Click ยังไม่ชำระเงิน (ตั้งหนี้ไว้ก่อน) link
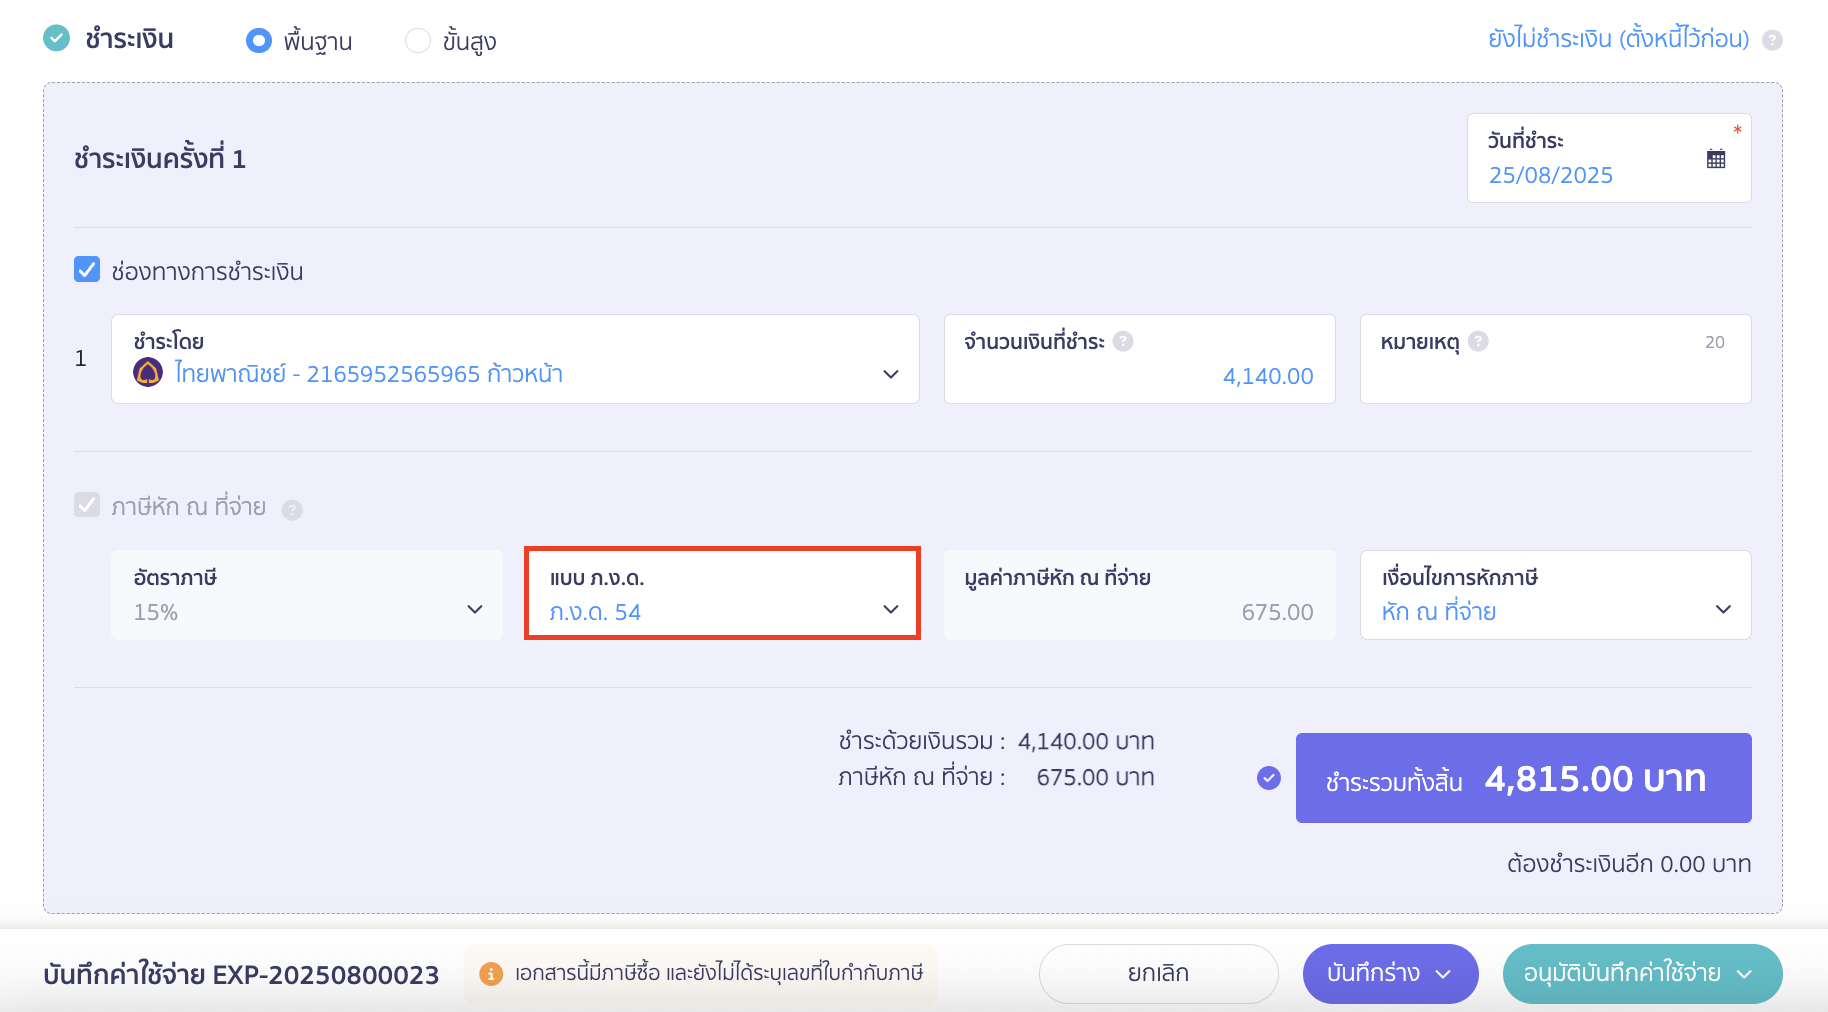The width and height of the screenshot is (1828, 1012). pos(1618,39)
